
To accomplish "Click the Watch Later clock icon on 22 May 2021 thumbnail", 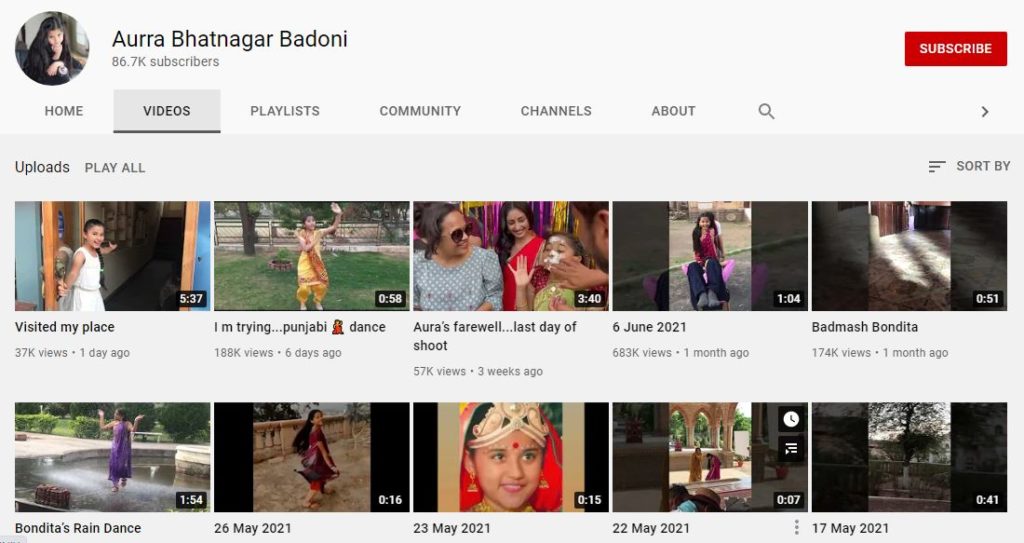I will (791, 419).
